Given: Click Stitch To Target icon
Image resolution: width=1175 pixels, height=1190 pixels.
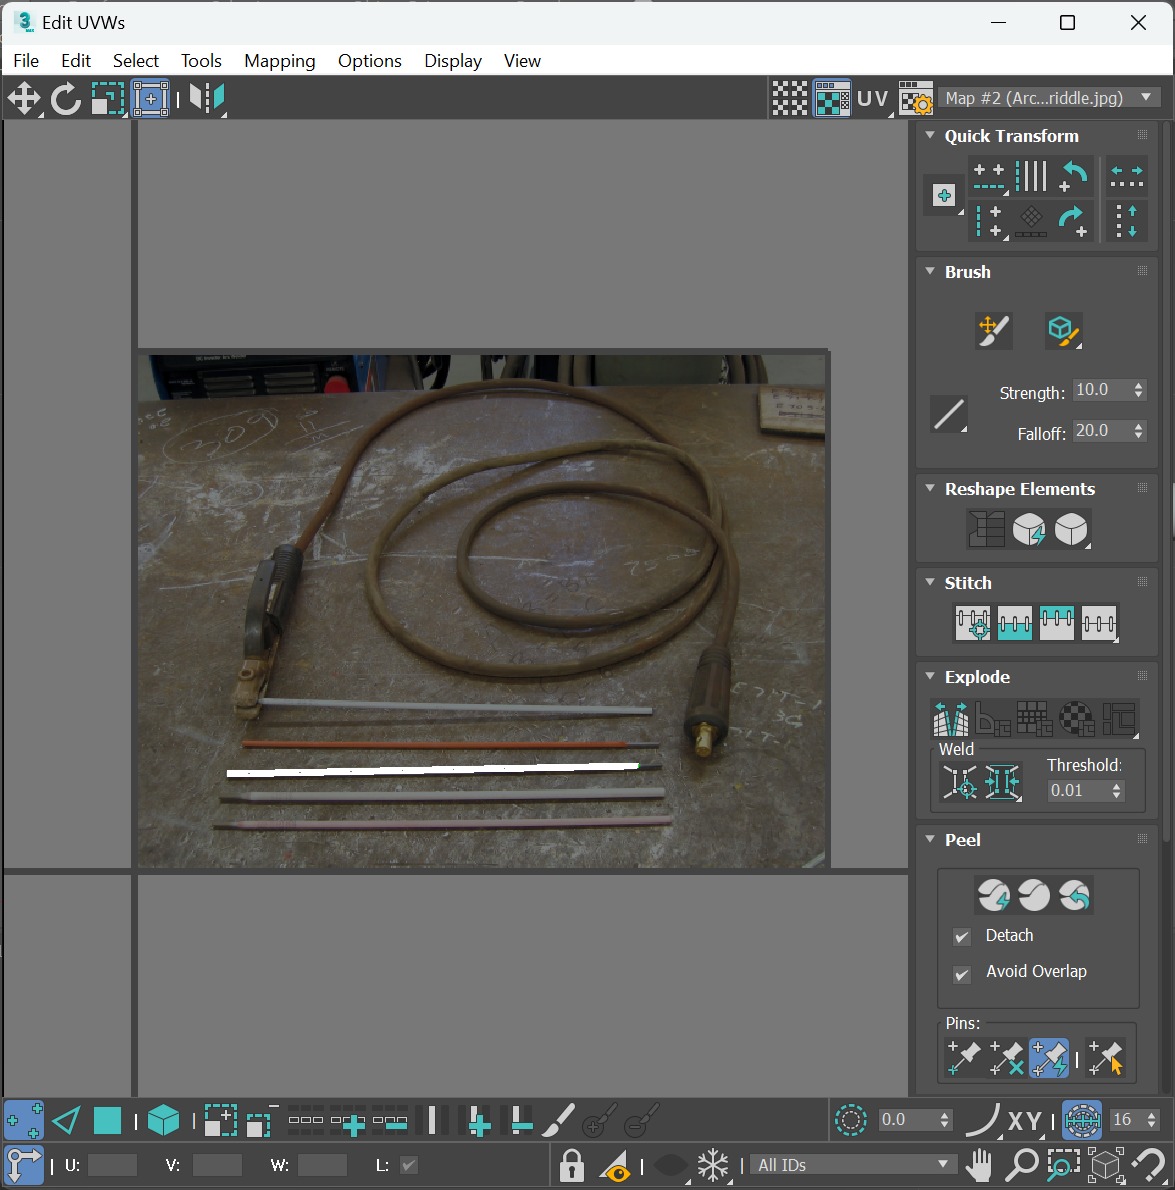Looking at the screenshot, I should [972, 623].
